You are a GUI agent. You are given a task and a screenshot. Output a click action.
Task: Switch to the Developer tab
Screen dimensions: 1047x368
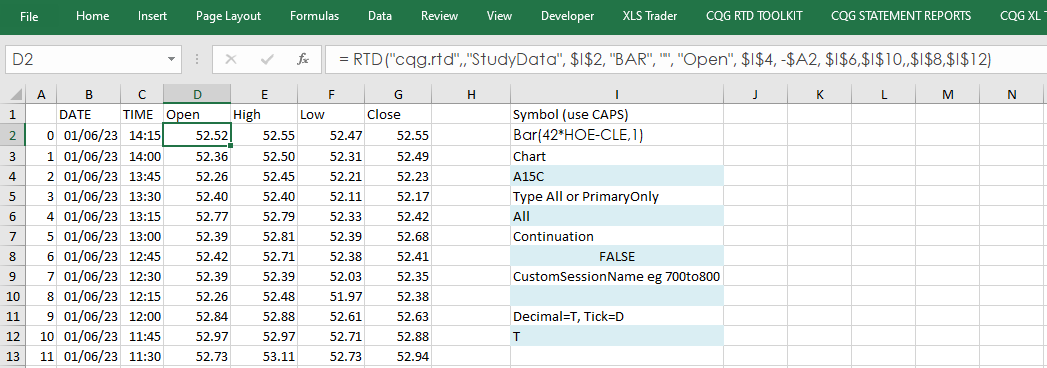pos(567,16)
